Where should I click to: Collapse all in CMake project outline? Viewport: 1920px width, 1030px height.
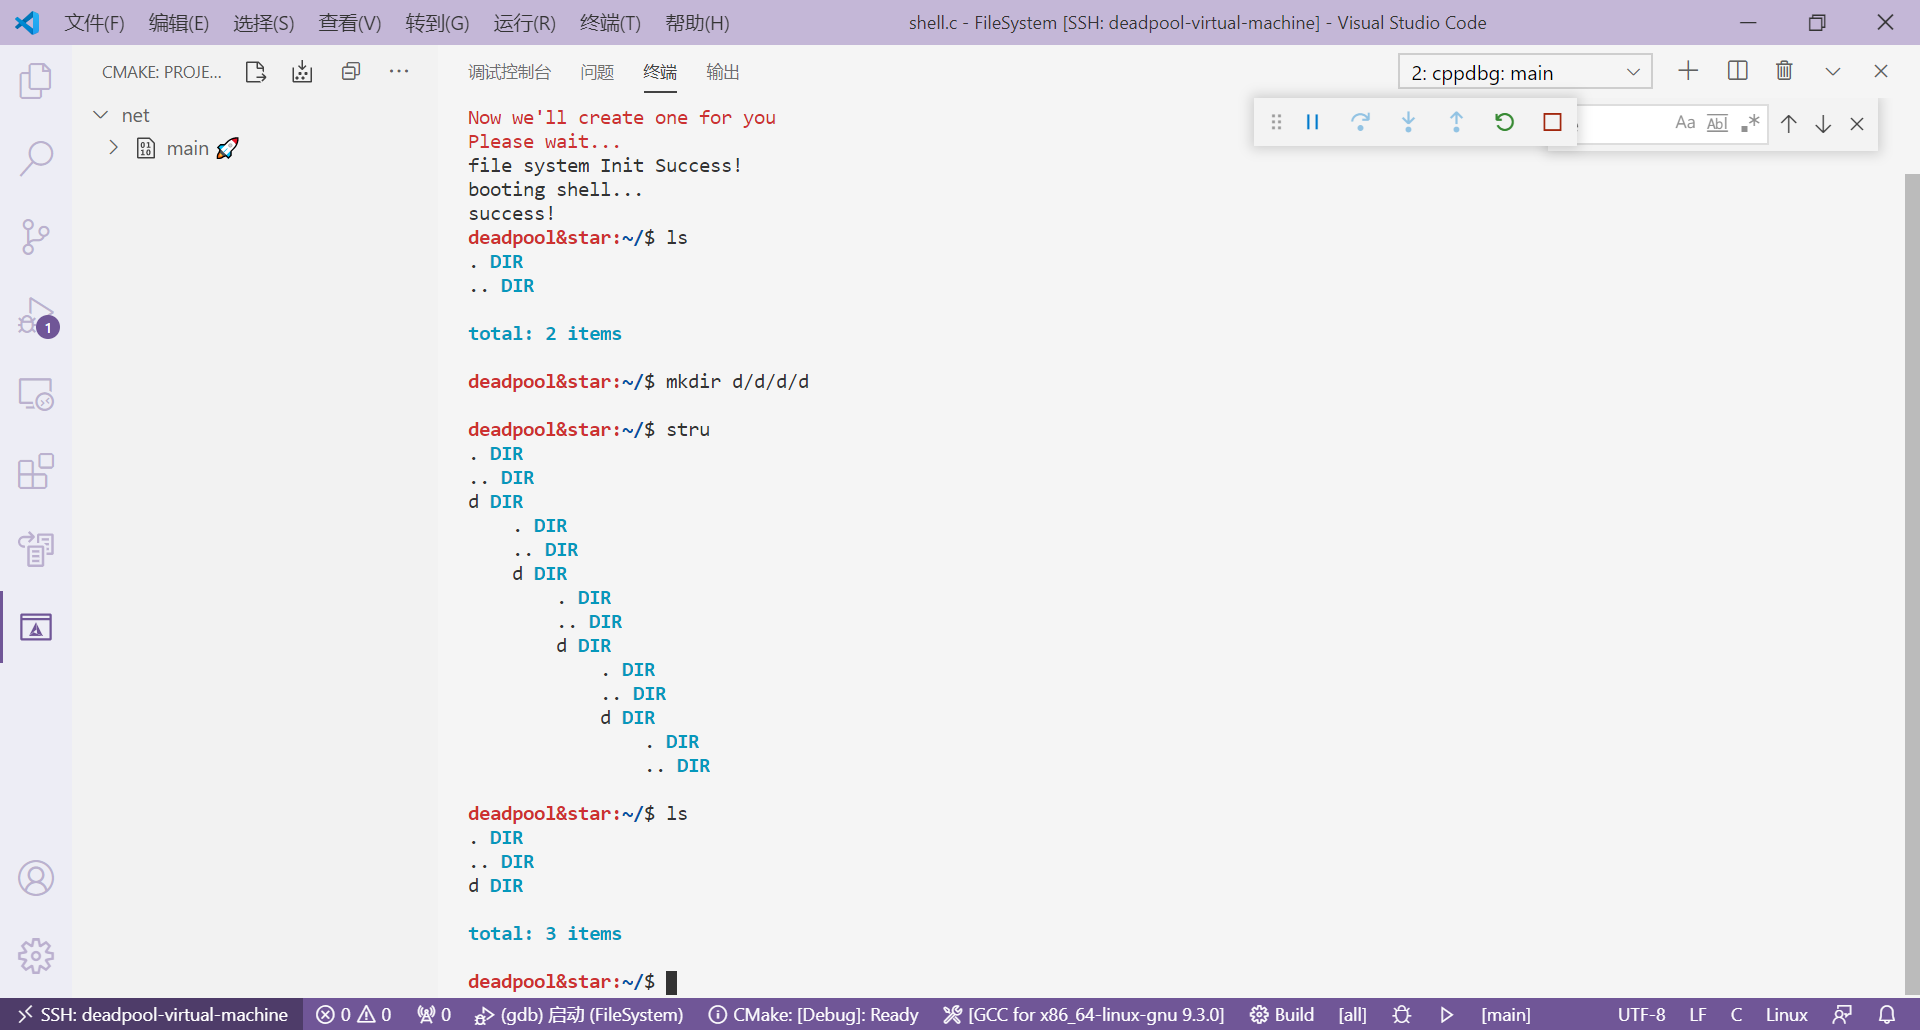pyautogui.click(x=351, y=72)
